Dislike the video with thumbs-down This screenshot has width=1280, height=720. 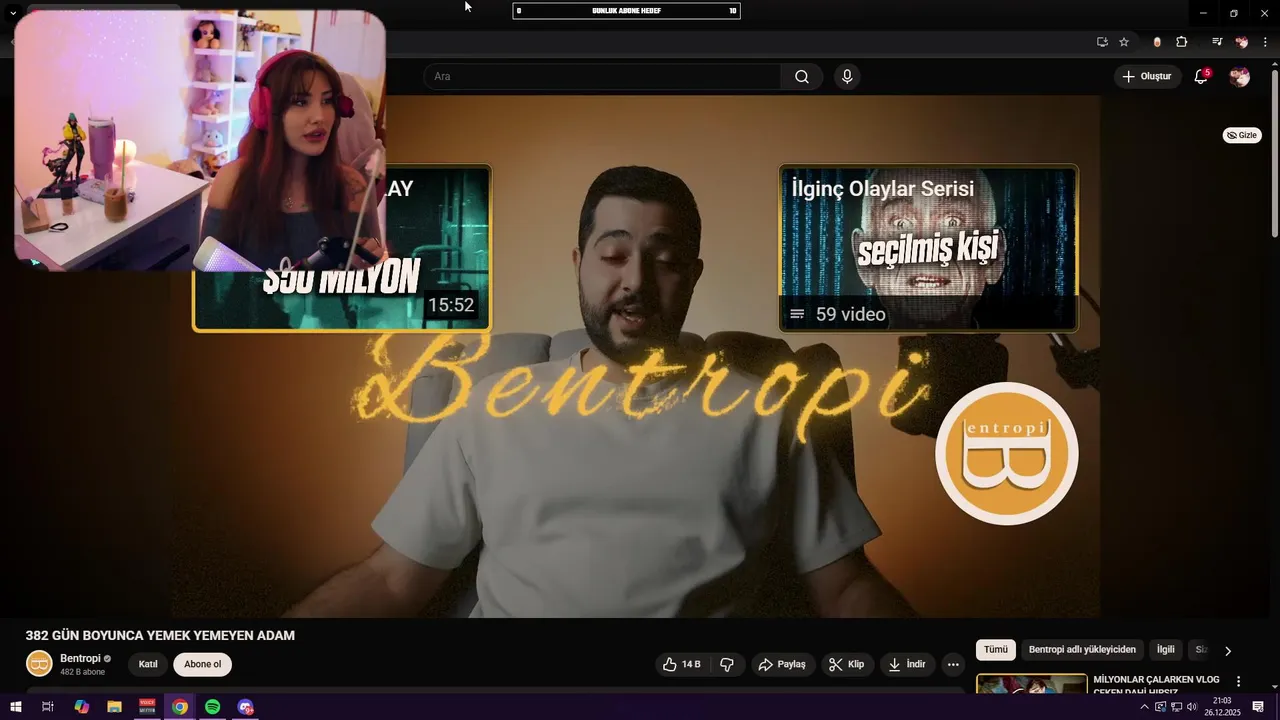[727, 665]
